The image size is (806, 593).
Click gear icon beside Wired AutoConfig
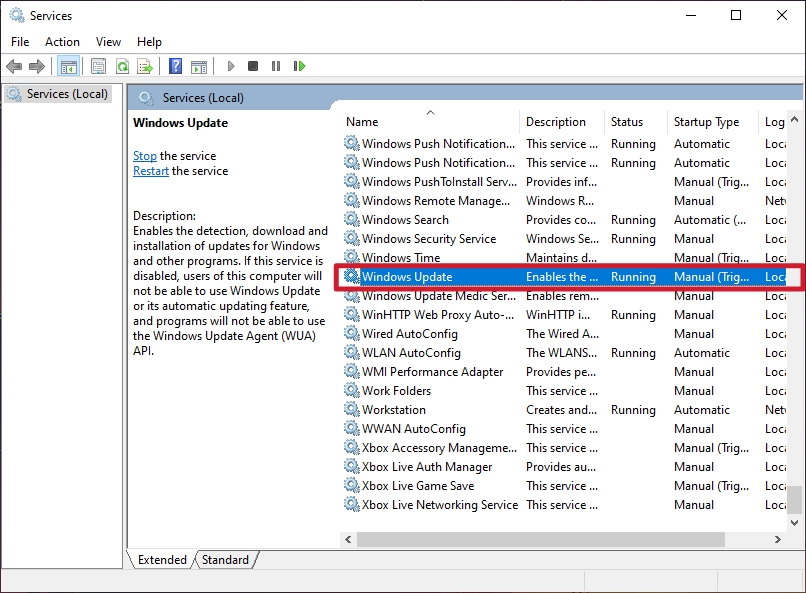coord(351,333)
